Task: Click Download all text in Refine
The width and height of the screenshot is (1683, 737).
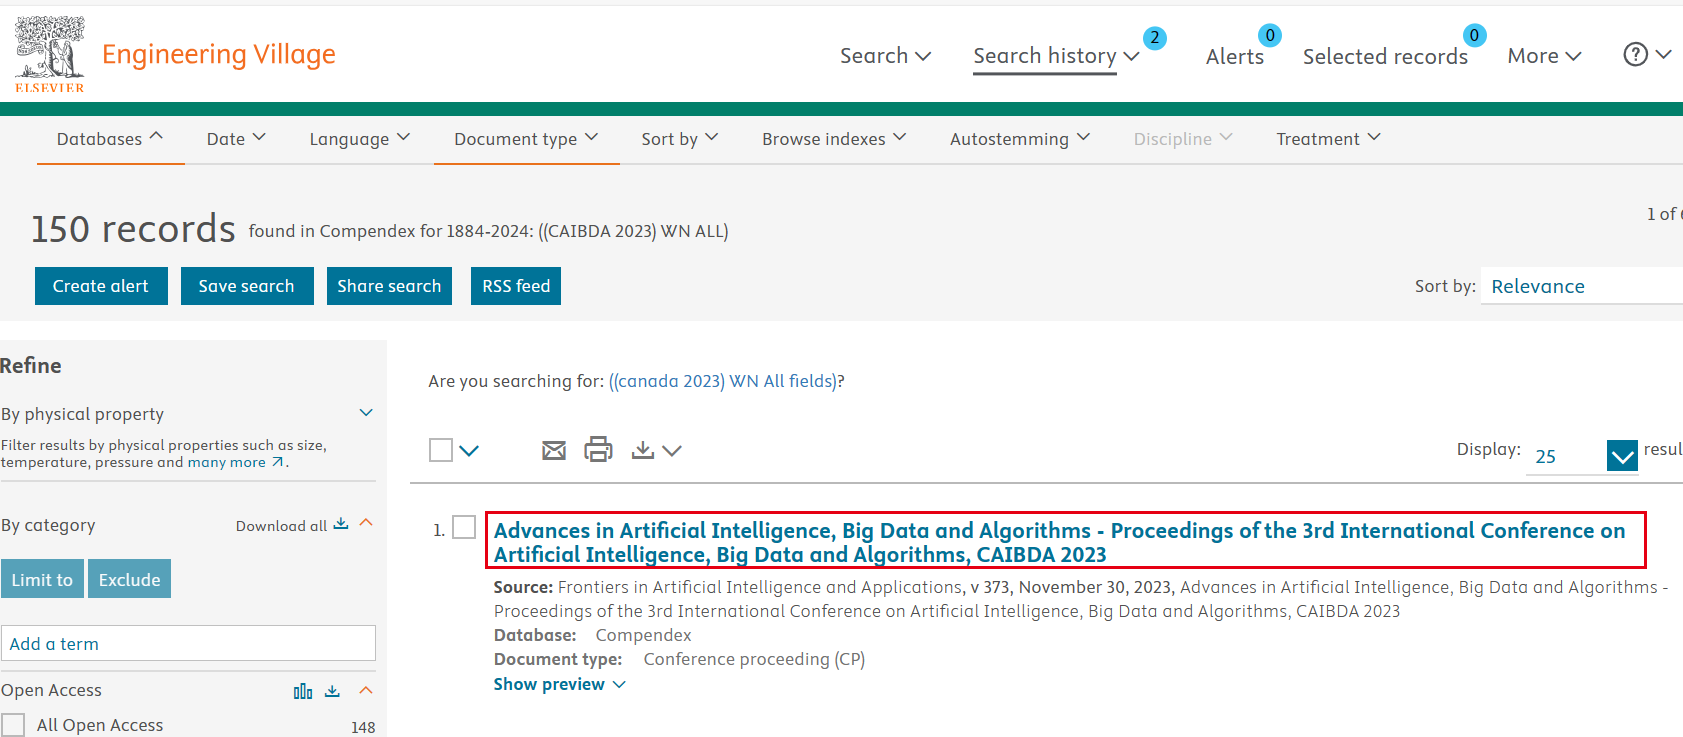Action: tap(281, 526)
